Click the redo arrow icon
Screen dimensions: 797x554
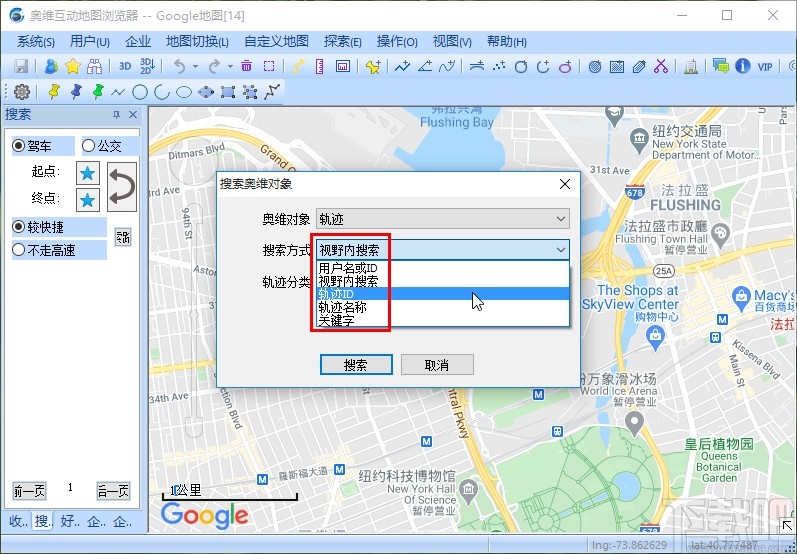[214, 66]
